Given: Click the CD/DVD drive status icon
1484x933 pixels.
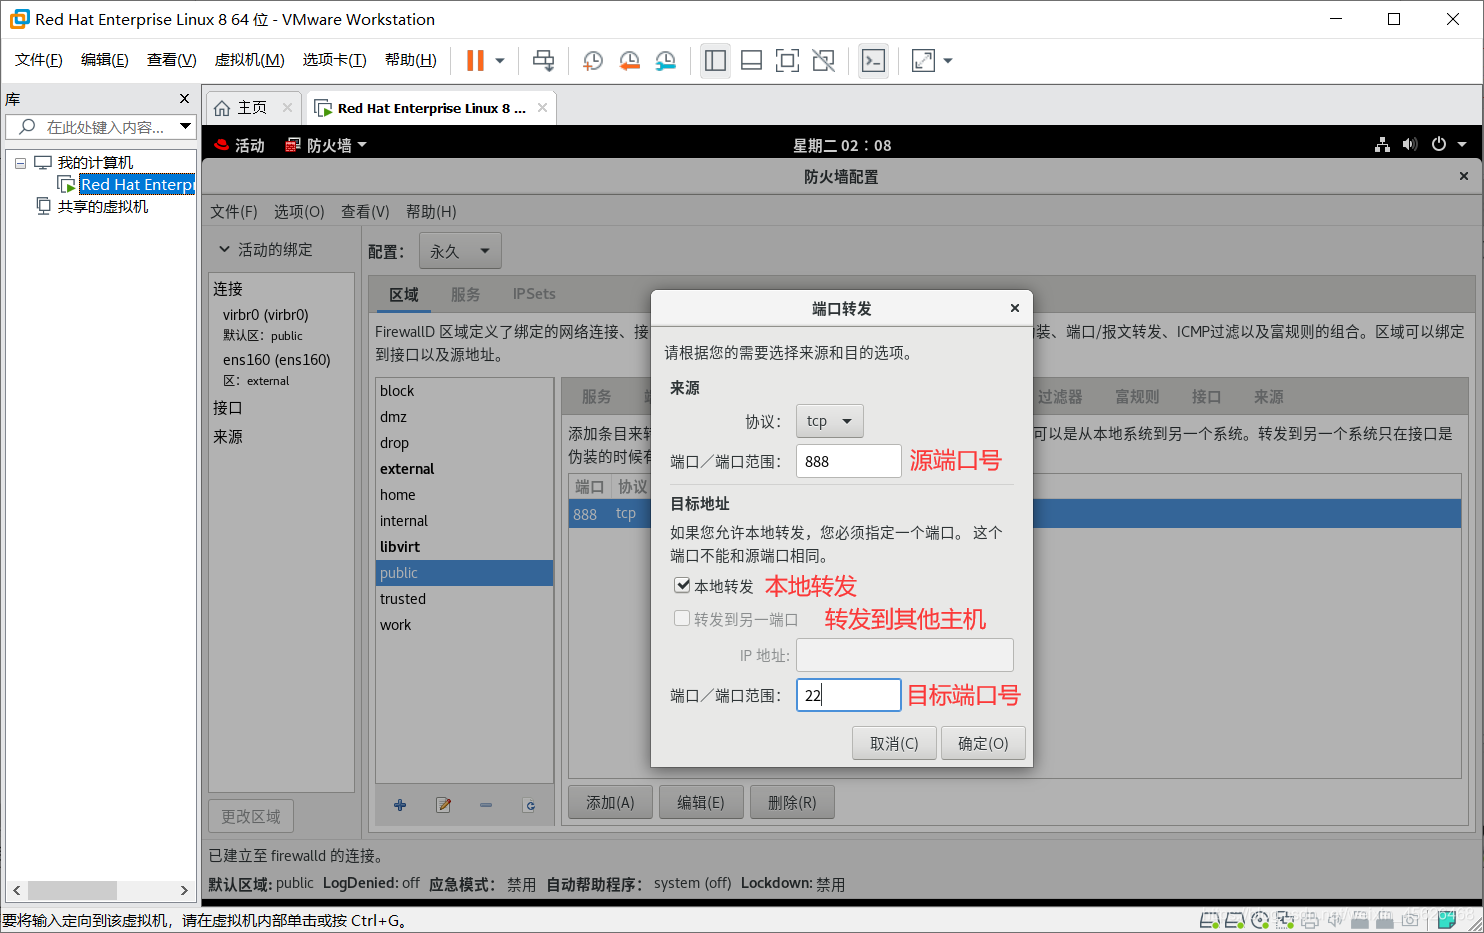Looking at the screenshot, I should (1260, 920).
